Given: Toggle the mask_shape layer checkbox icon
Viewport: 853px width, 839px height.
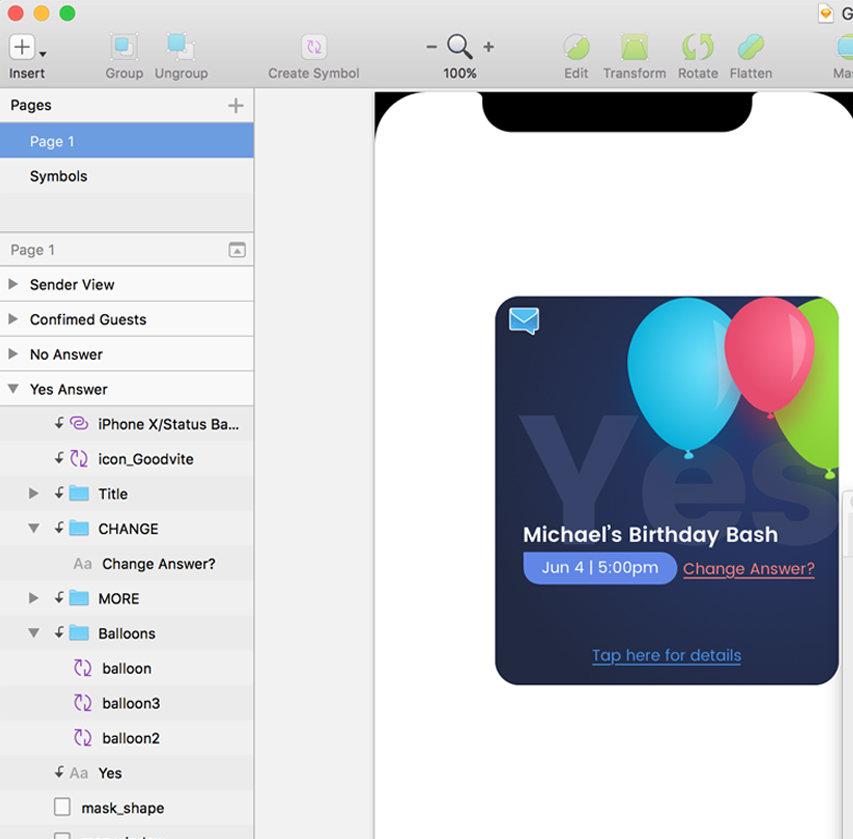Looking at the screenshot, I should click(x=63, y=807).
